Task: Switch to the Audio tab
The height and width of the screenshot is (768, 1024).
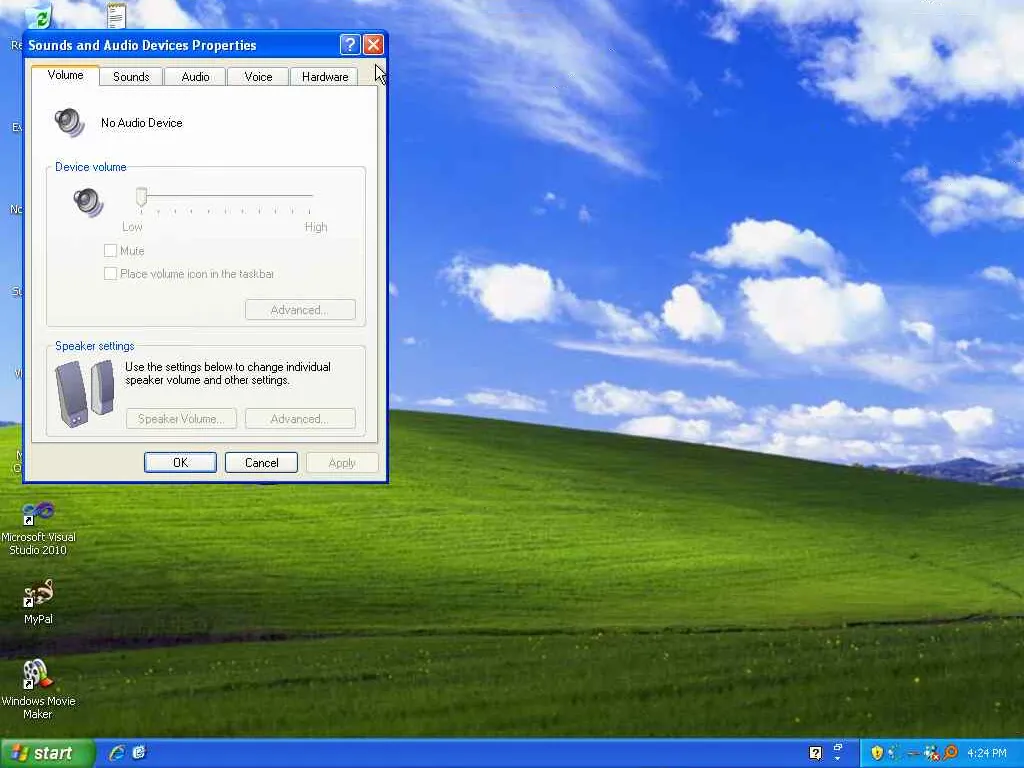Action: point(195,76)
